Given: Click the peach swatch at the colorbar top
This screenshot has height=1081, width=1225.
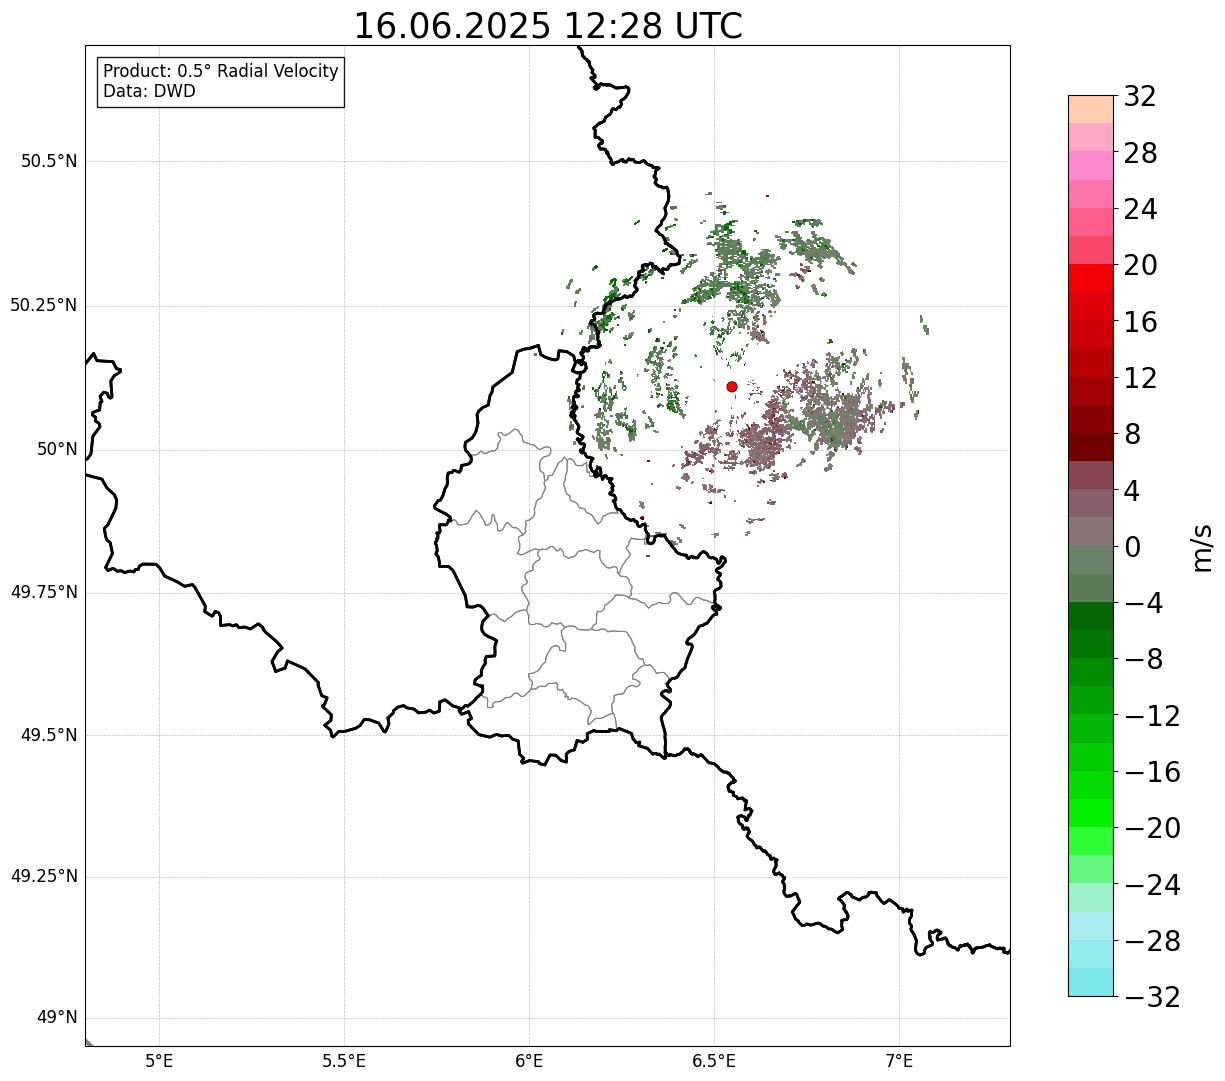Looking at the screenshot, I should click(1090, 109).
